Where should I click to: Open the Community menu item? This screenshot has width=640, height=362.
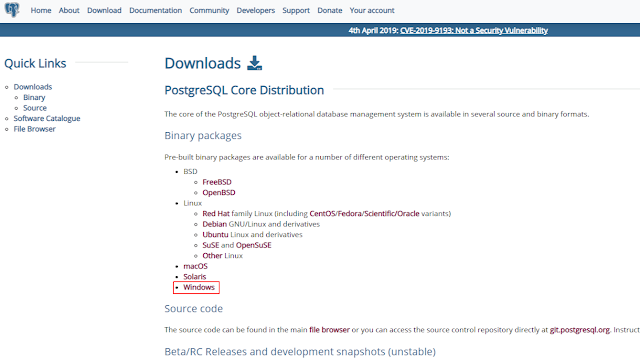(209, 10)
